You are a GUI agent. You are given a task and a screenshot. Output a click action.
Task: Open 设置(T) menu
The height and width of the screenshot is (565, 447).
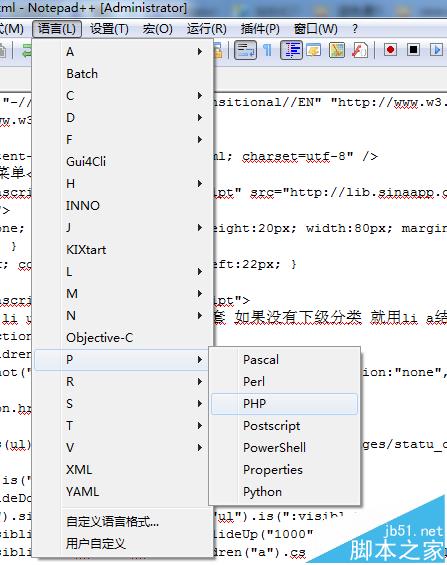[109, 28]
